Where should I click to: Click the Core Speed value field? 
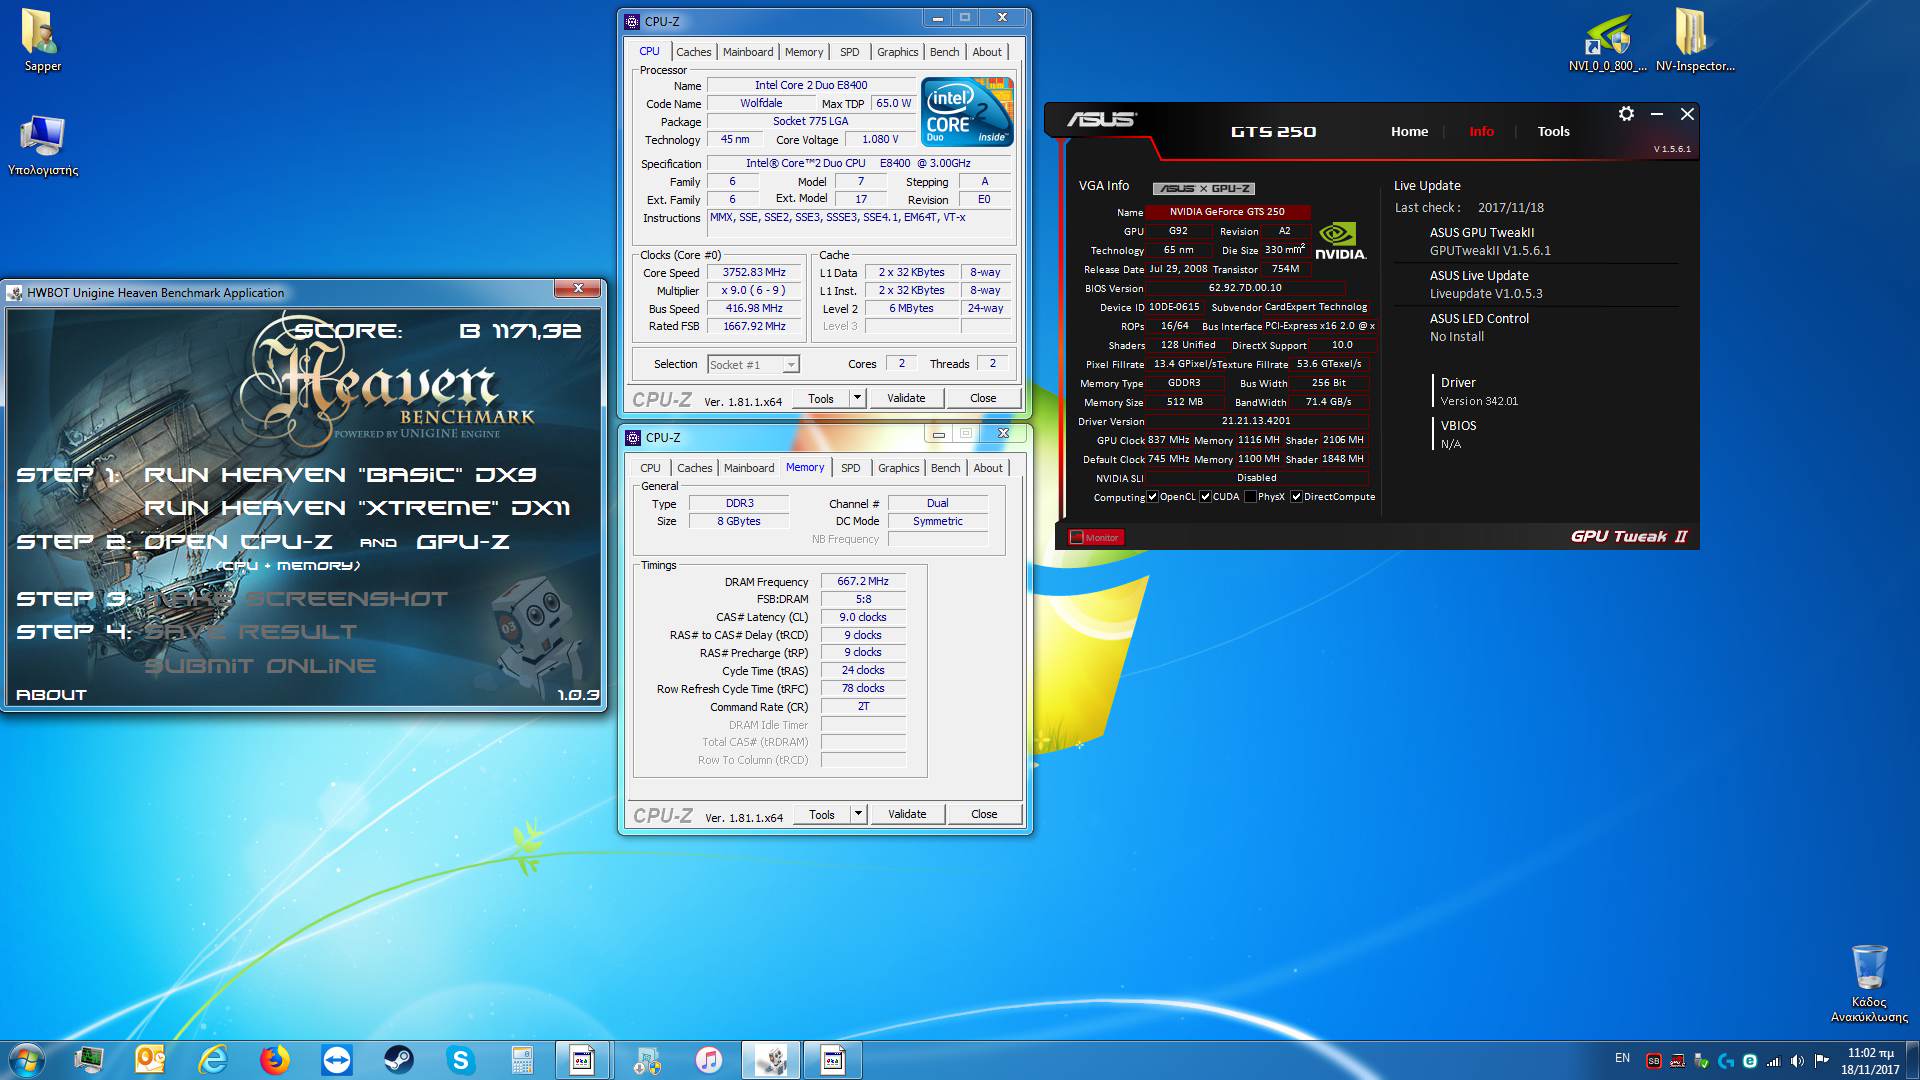(x=754, y=272)
